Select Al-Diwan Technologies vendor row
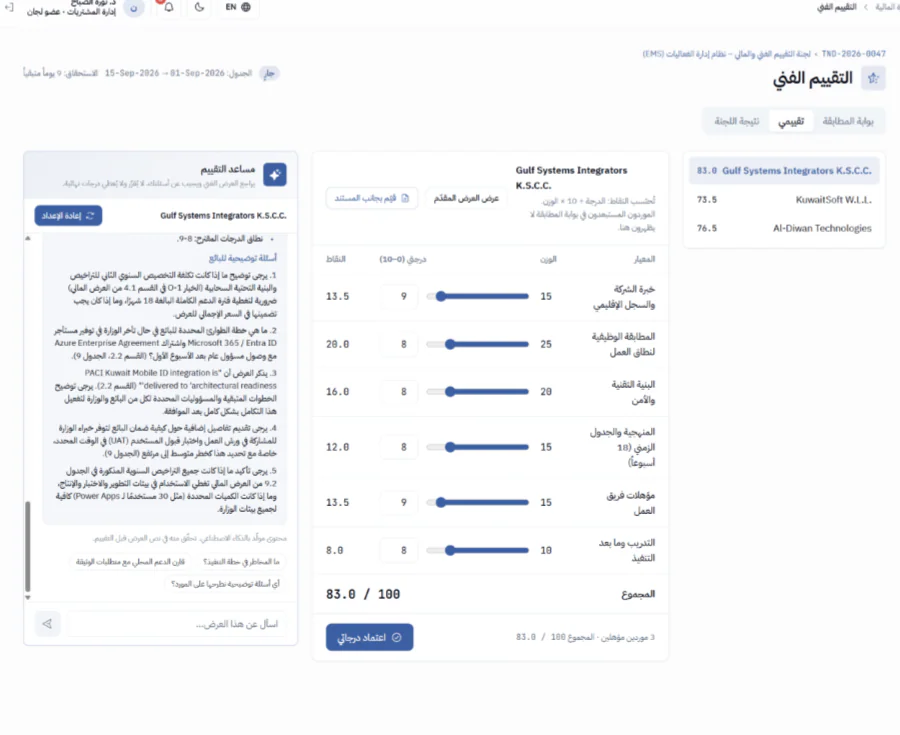The height and width of the screenshot is (735, 900). pos(784,228)
